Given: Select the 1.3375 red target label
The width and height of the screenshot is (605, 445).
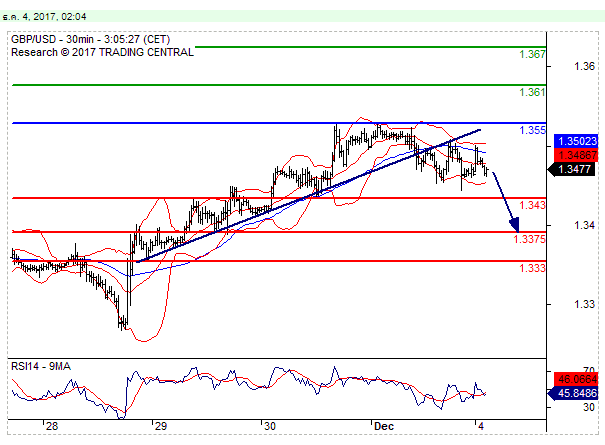Looking at the screenshot, I should (529, 239).
